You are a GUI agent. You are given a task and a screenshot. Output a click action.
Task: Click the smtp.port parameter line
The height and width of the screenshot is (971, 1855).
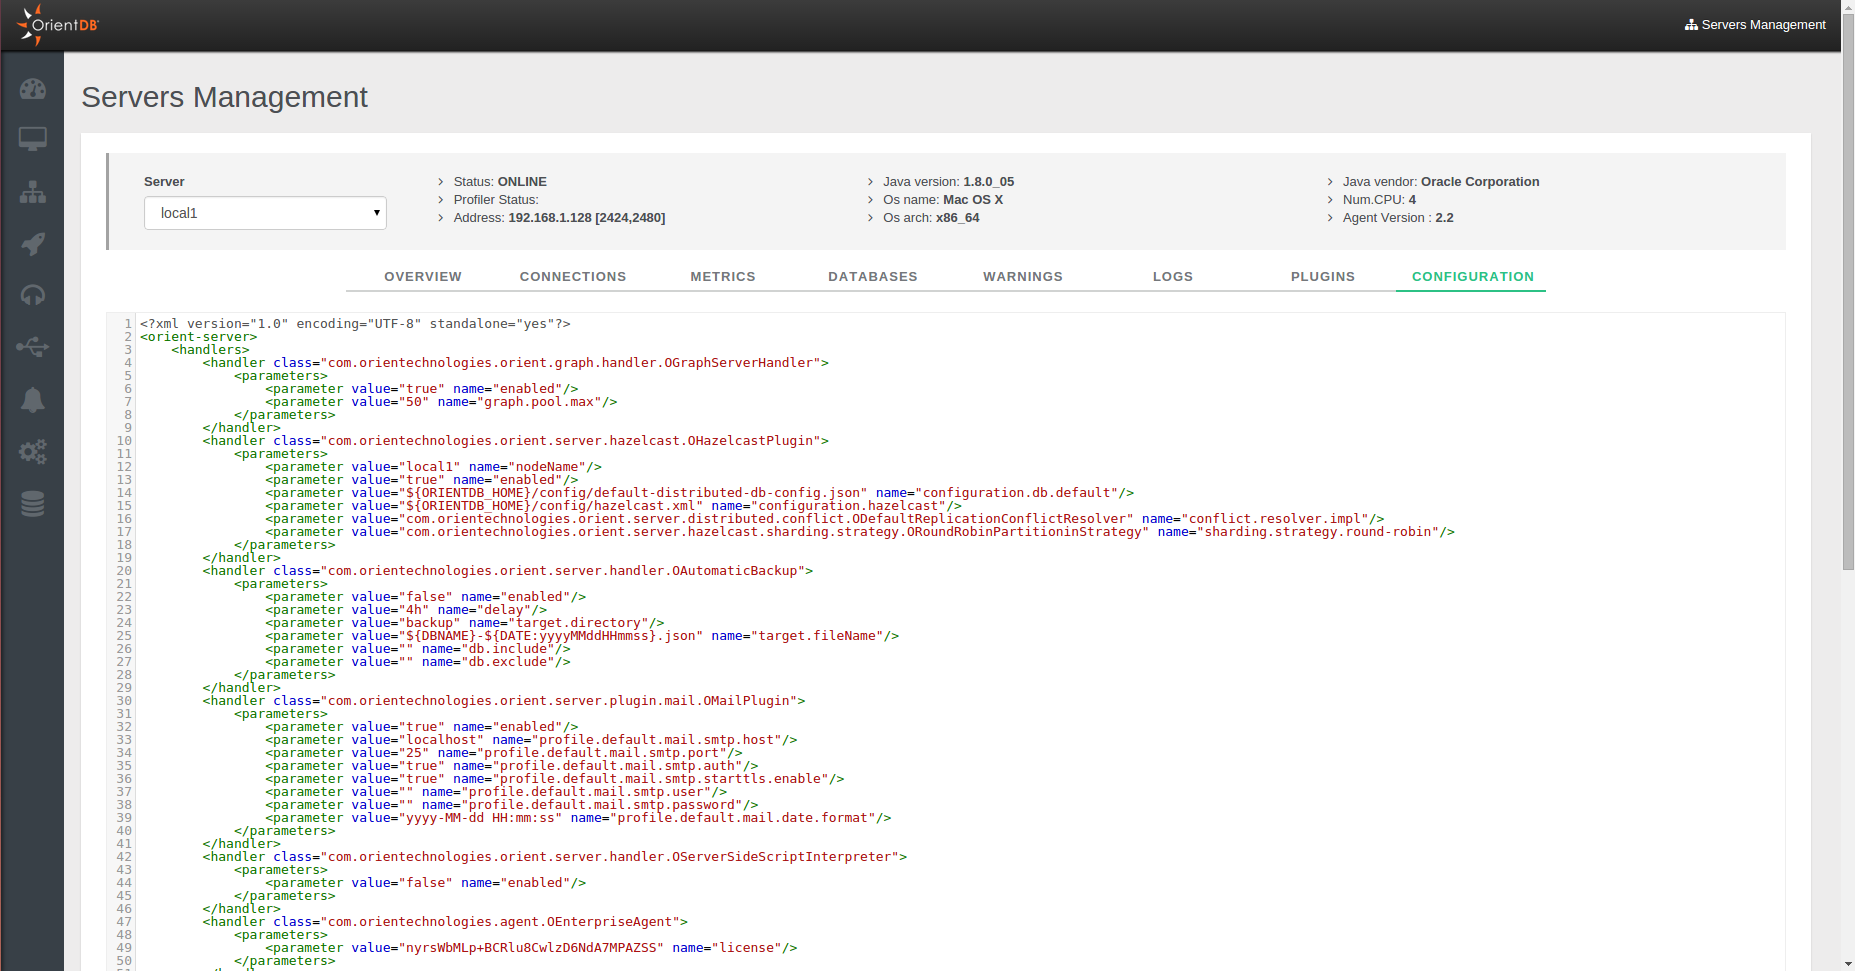[504, 753]
